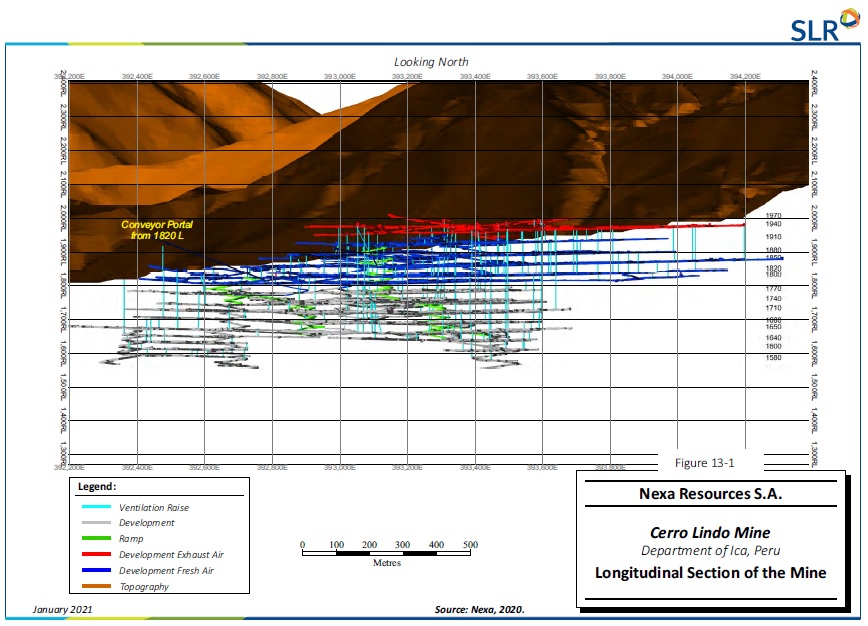Click the bottom '393,400E' easting label

point(475,468)
